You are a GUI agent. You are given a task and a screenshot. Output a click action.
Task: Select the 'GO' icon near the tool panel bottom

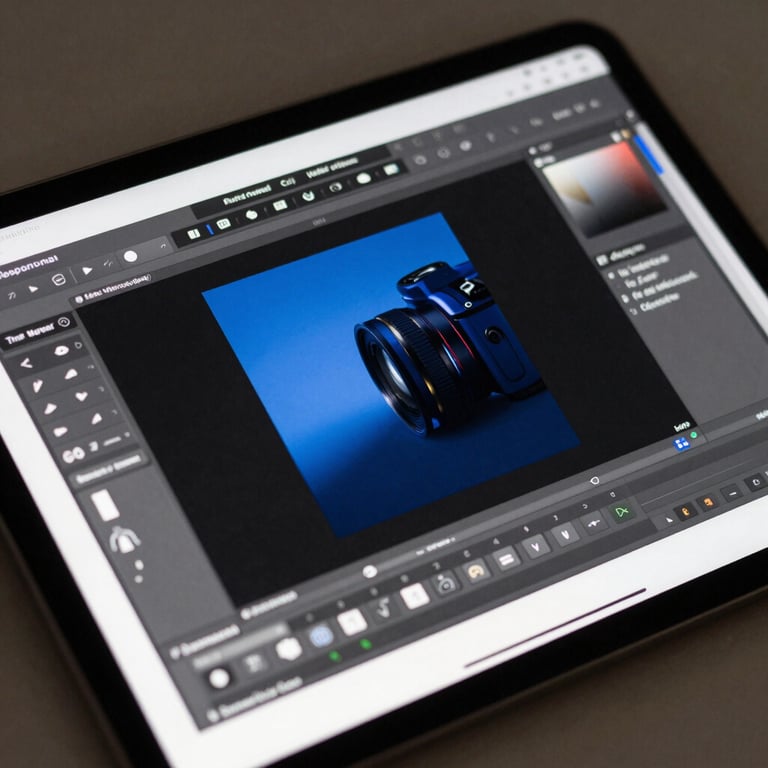tap(74, 456)
